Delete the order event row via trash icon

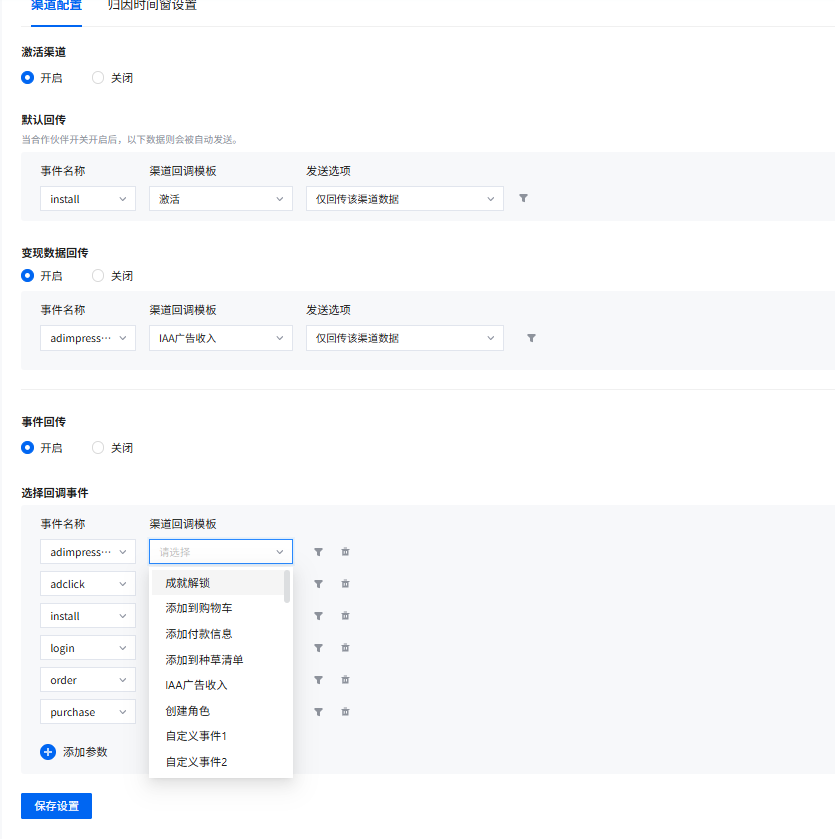pyautogui.click(x=344, y=679)
